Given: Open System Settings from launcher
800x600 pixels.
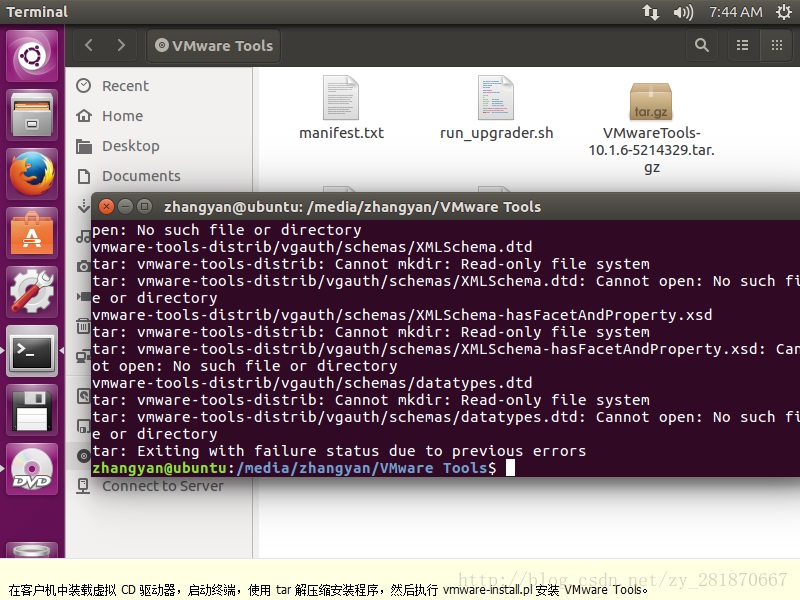Looking at the screenshot, I should pos(32,292).
